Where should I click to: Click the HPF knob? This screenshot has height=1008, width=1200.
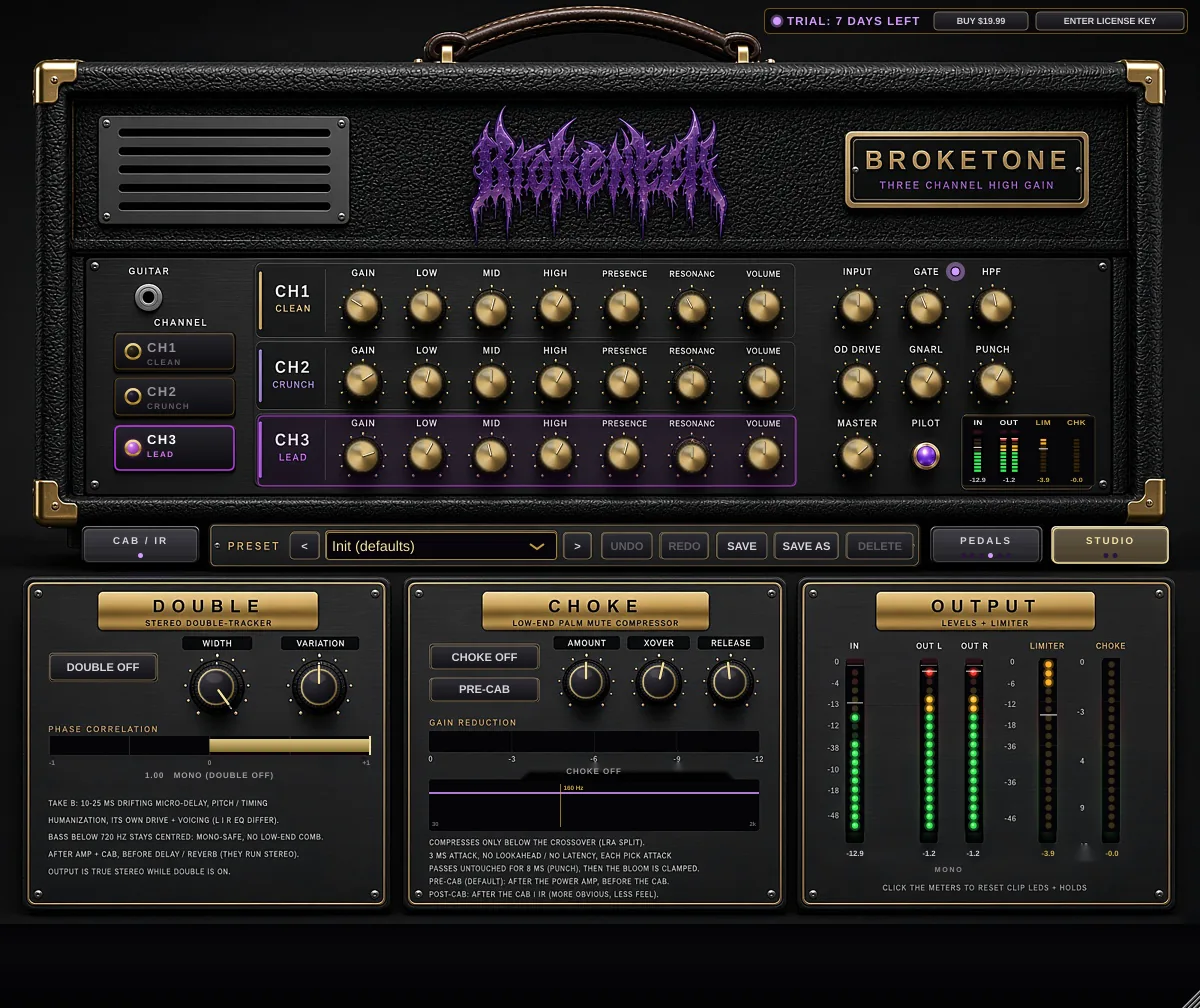[993, 306]
